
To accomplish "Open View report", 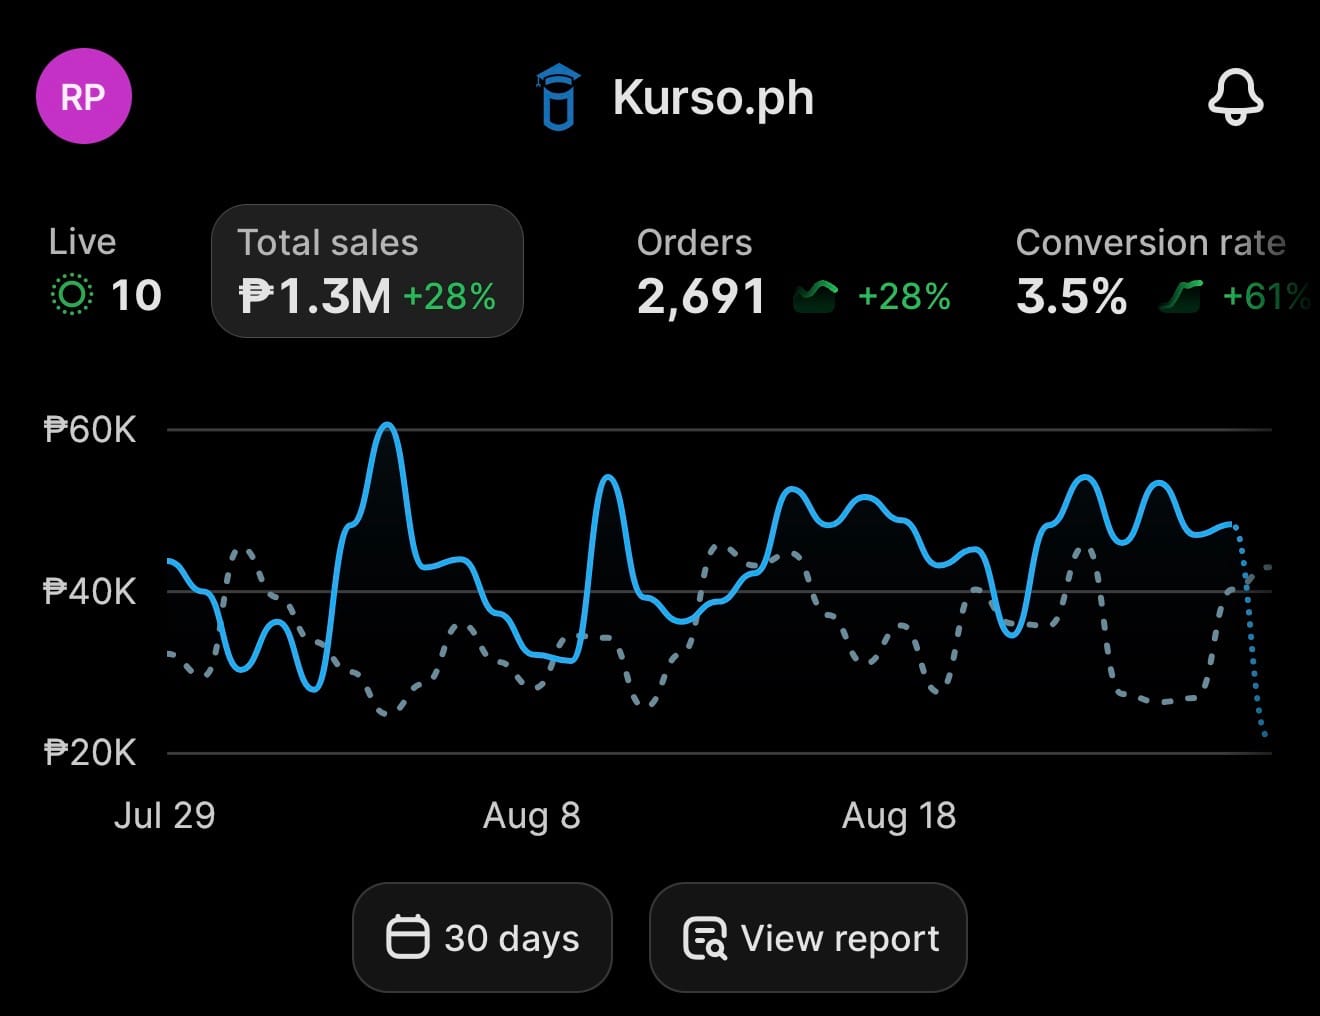I will pos(808,938).
